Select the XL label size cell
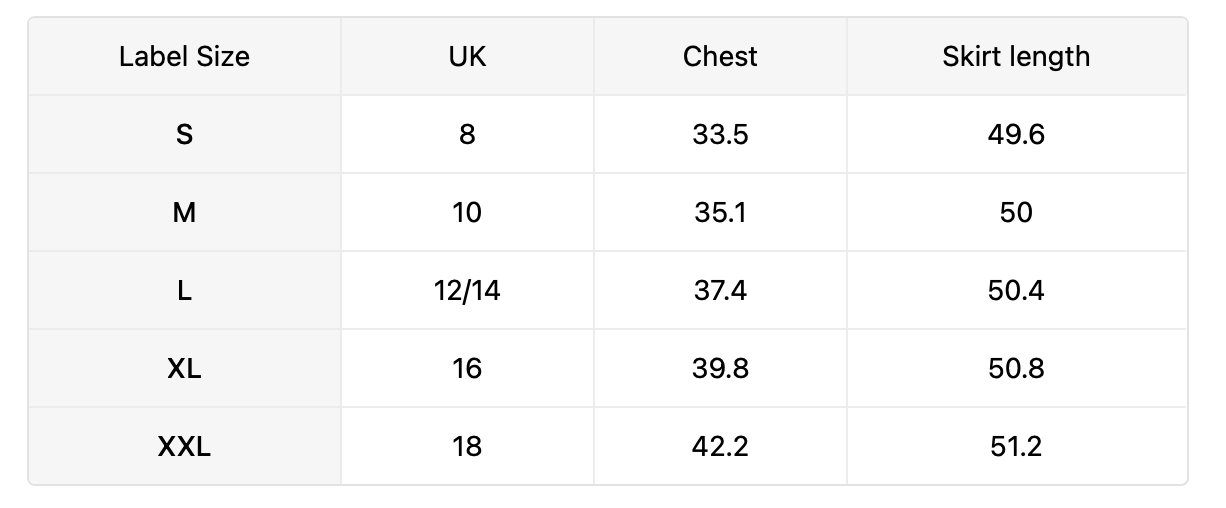This screenshot has width=1226, height=508. tap(184, 368)
